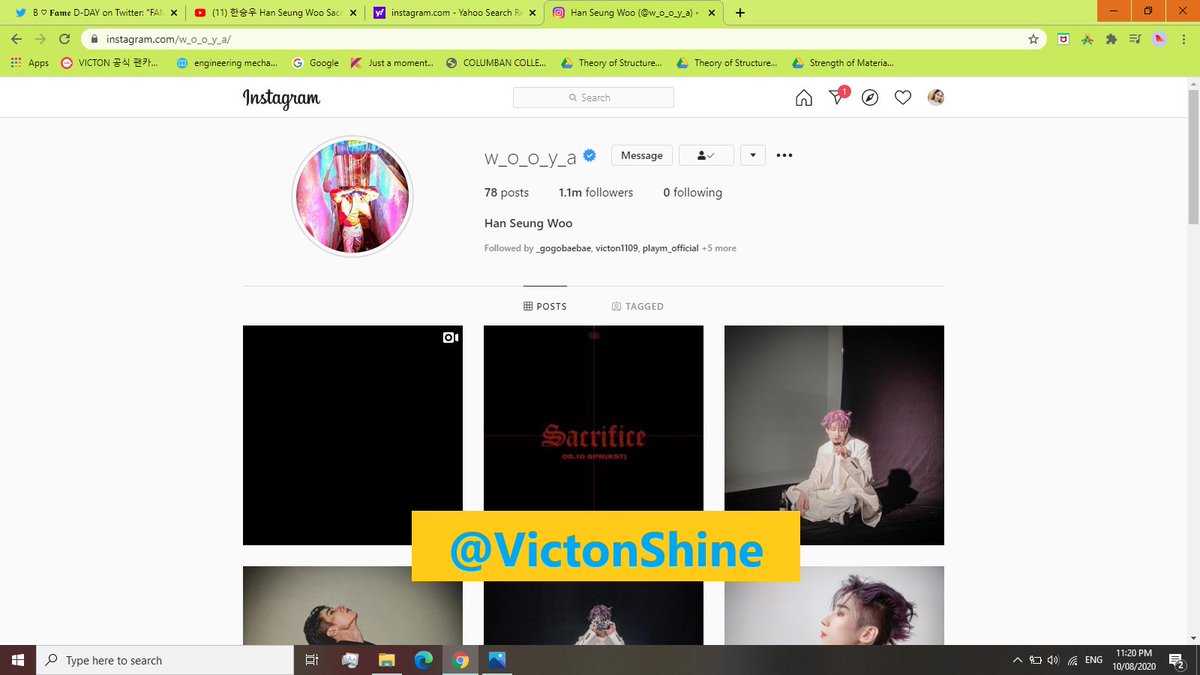Open the VICTON bookmark
The width and height of the screenshot is (1200, 675).
click(109, 62)
